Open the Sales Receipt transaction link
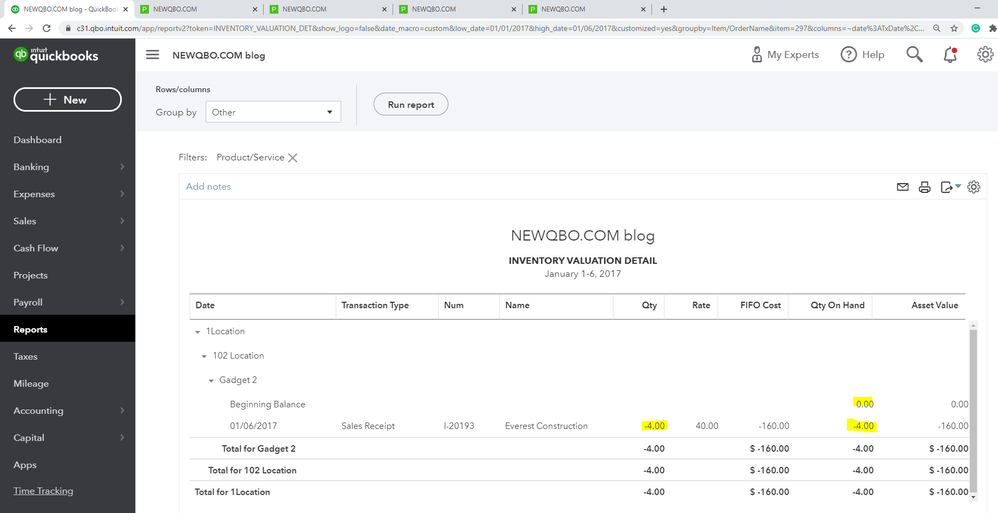Viewport: 998px width, 513px height. pyautogui.click(x=368, y=426)
